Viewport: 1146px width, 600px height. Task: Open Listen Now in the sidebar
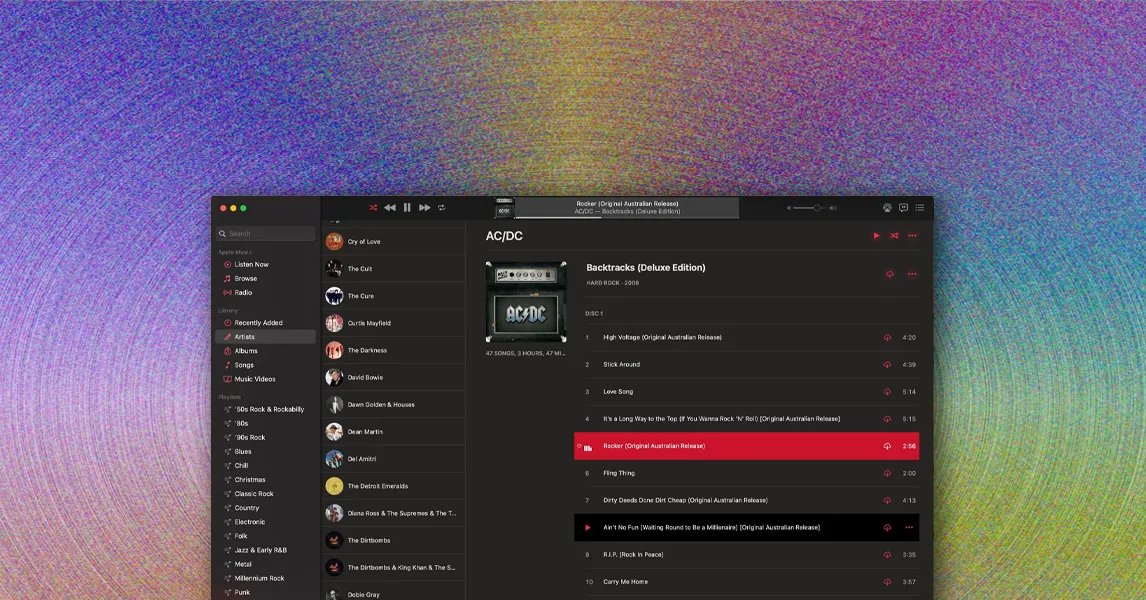pos(251,265)
